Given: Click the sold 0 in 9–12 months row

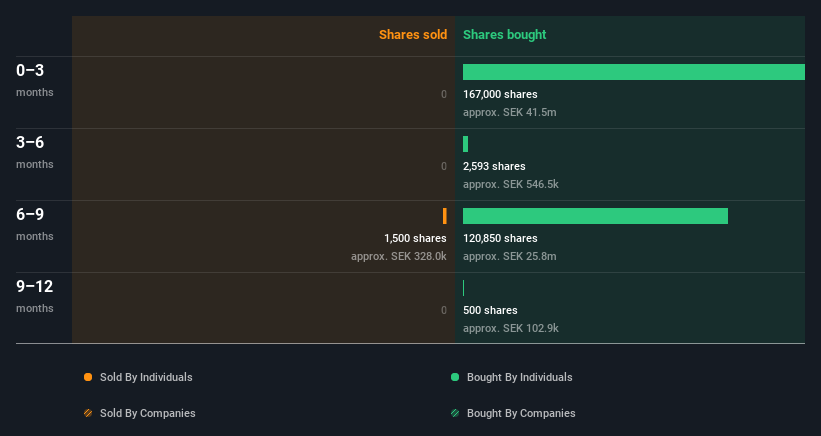Looking at the screenshot, I should (x=443, y=310).
